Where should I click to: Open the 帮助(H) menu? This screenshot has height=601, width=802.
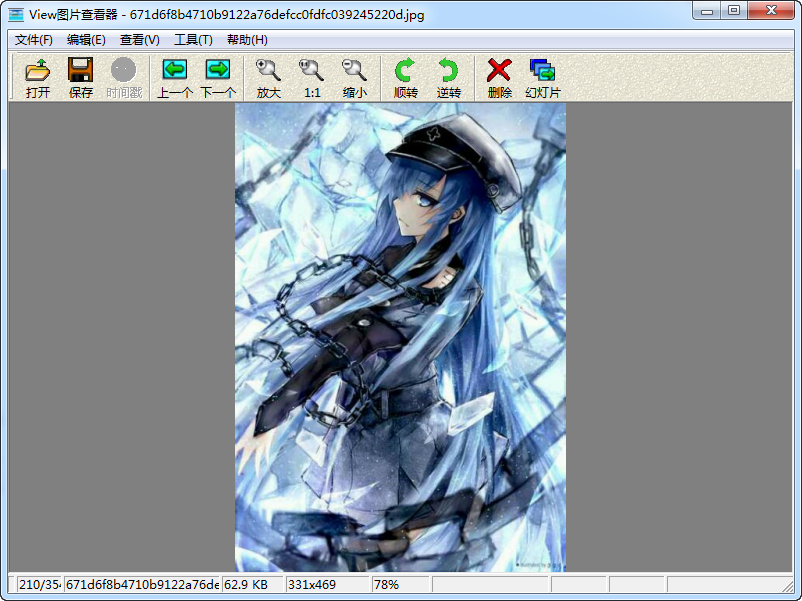tap(247, 40)
